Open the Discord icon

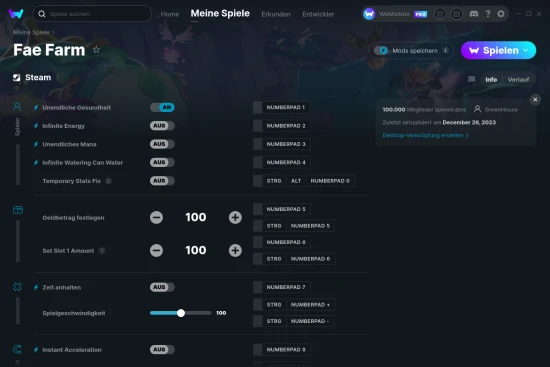click(474, 14)
